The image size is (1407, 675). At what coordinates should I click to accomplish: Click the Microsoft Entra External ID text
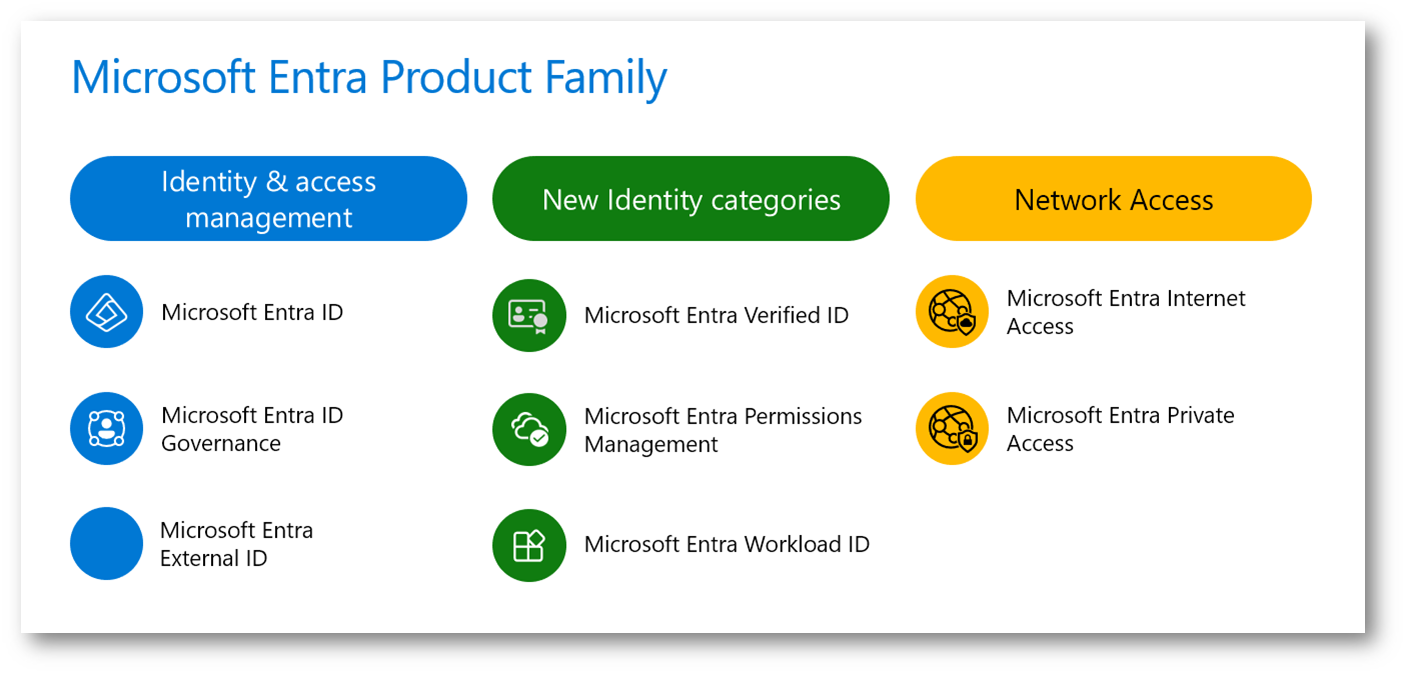(237, 544)
